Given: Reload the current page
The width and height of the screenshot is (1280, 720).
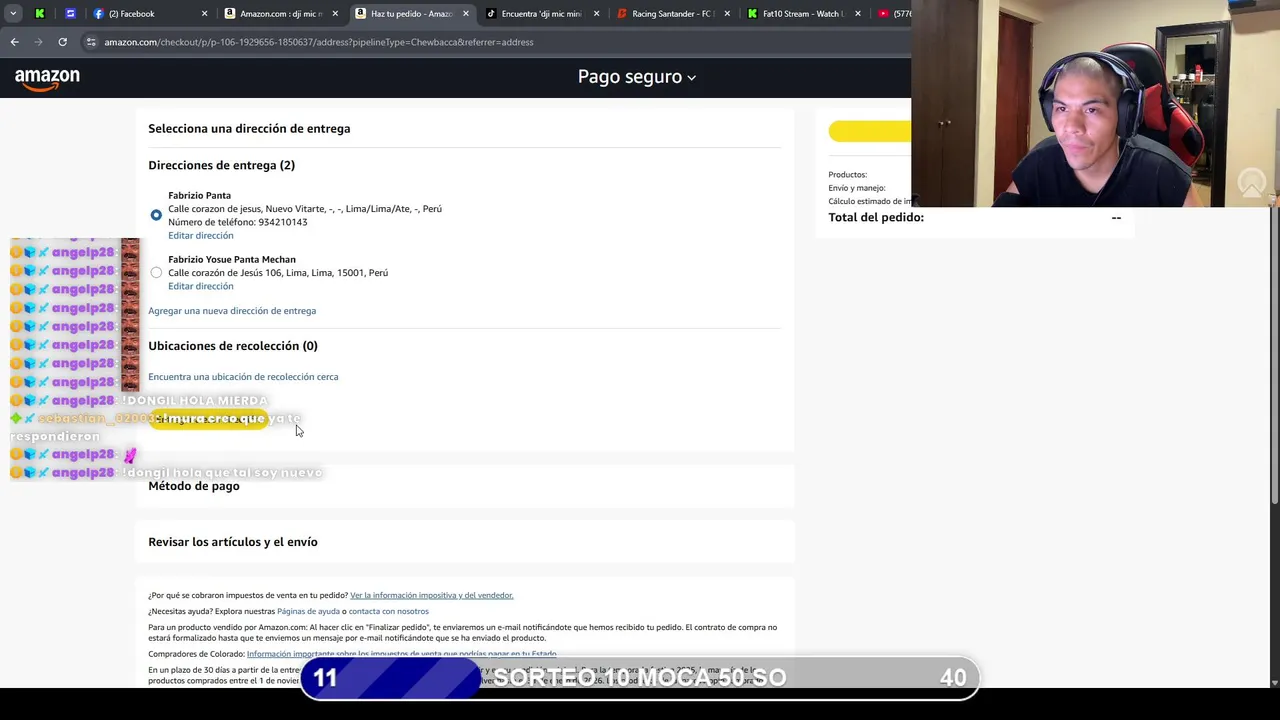Looking at the screenshot, I should [62, 42].
